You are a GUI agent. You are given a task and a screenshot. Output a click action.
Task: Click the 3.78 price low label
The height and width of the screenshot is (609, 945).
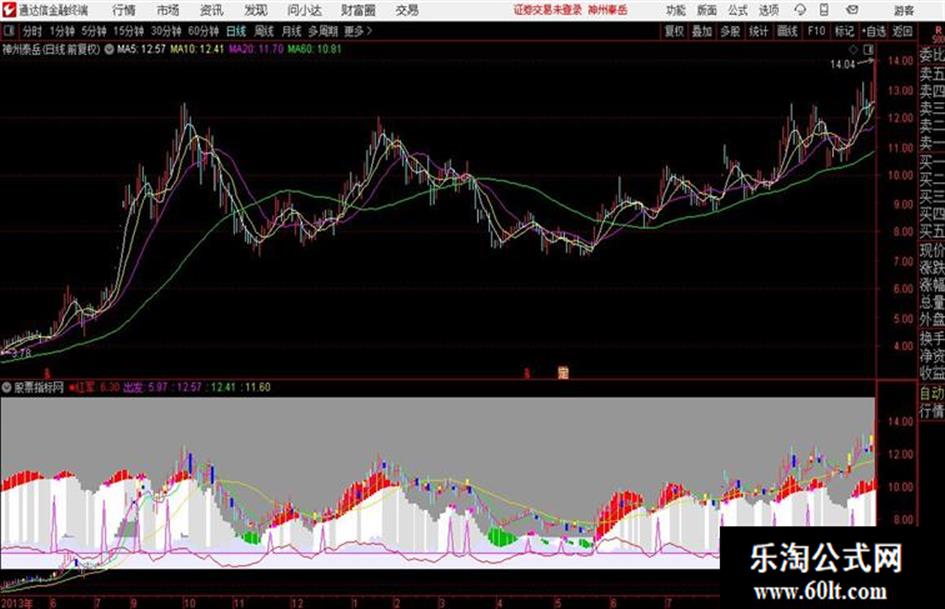pyautogui.click(x=20, y=354)
